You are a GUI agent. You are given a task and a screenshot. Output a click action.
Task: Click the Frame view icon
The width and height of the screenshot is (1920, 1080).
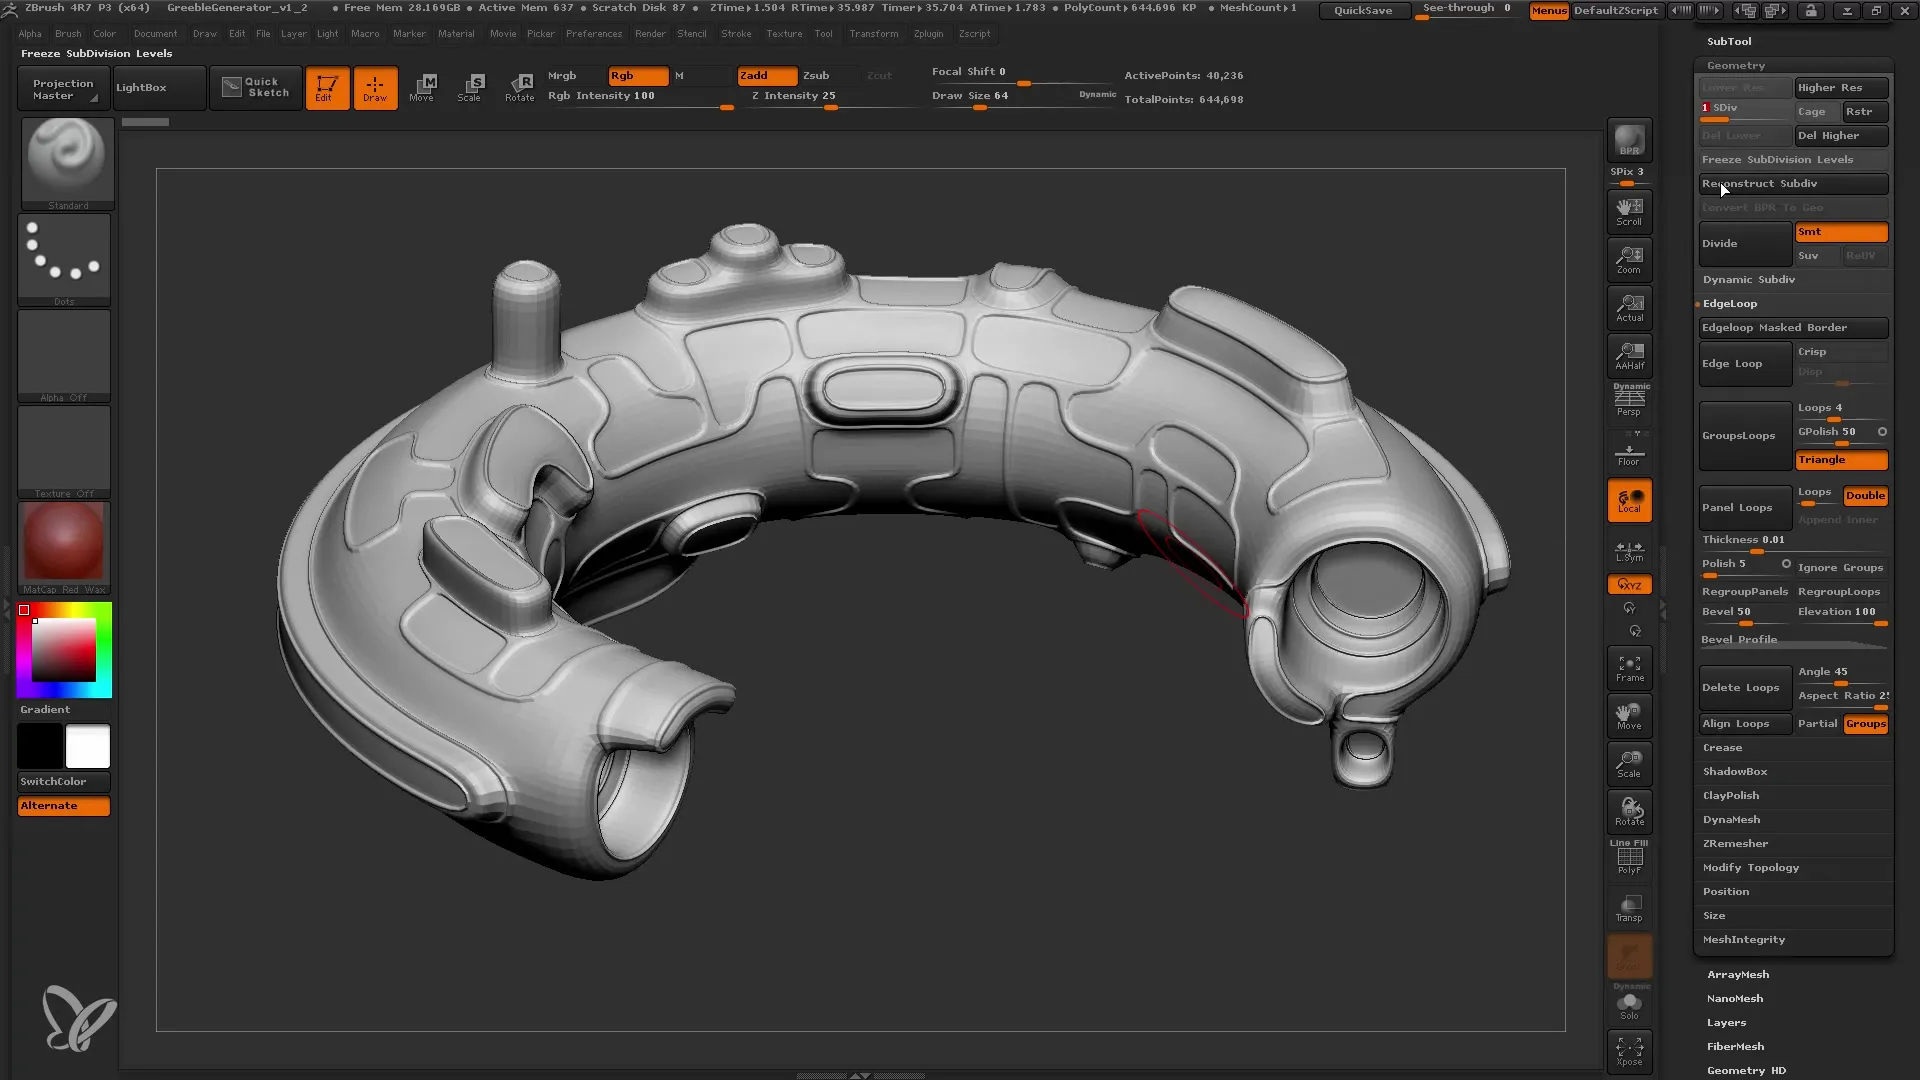1629,668
